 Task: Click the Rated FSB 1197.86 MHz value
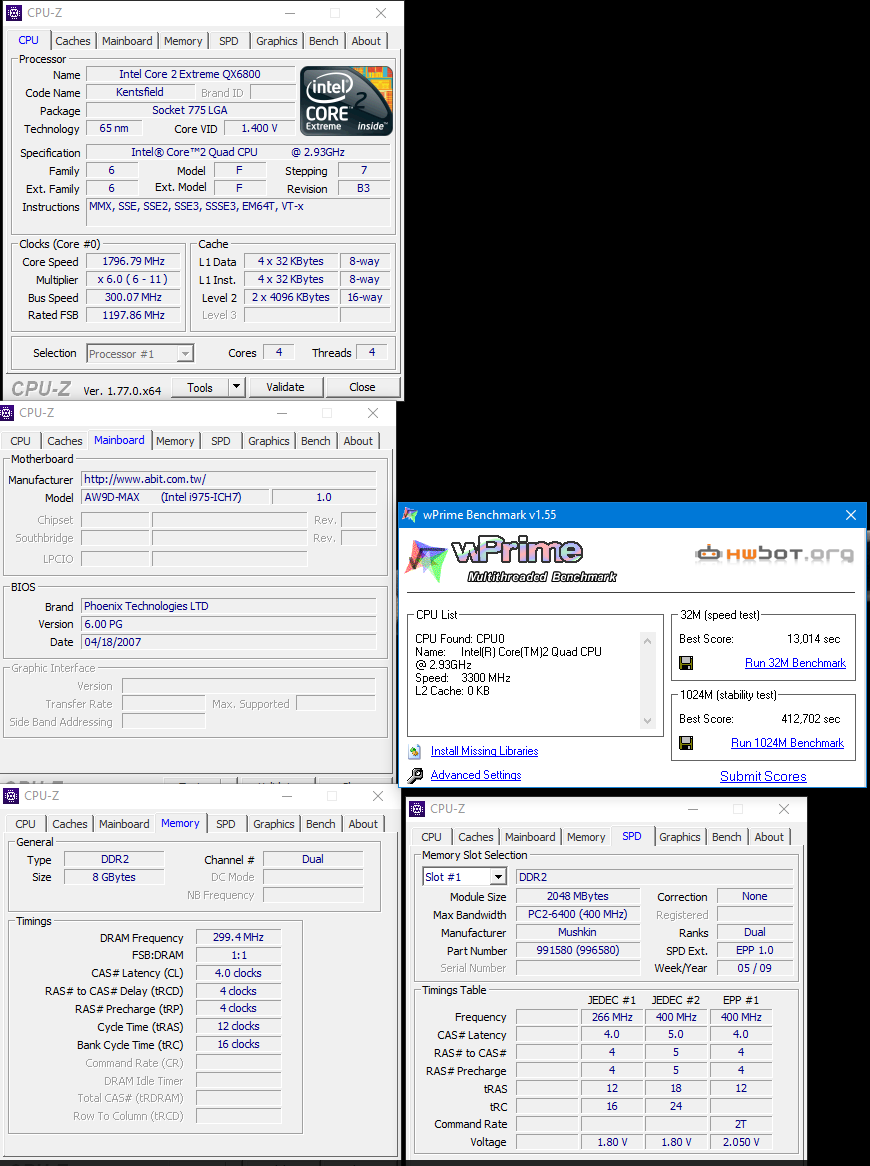[134, 315]
